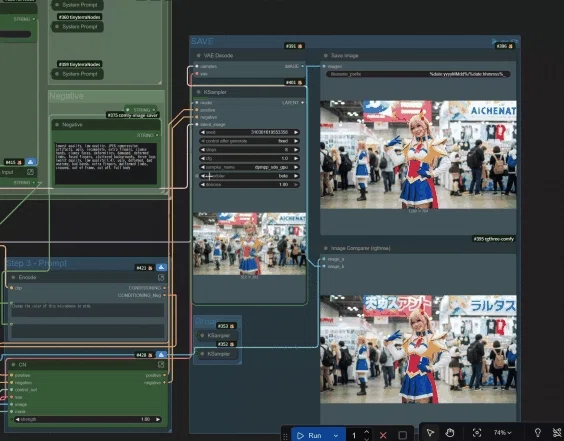Image resolution: width=564 pixels, height=441 pixels.
Task: Collapse the KSampler node in SAVE group
Action: pyautogui.click(x=198, y=92)
